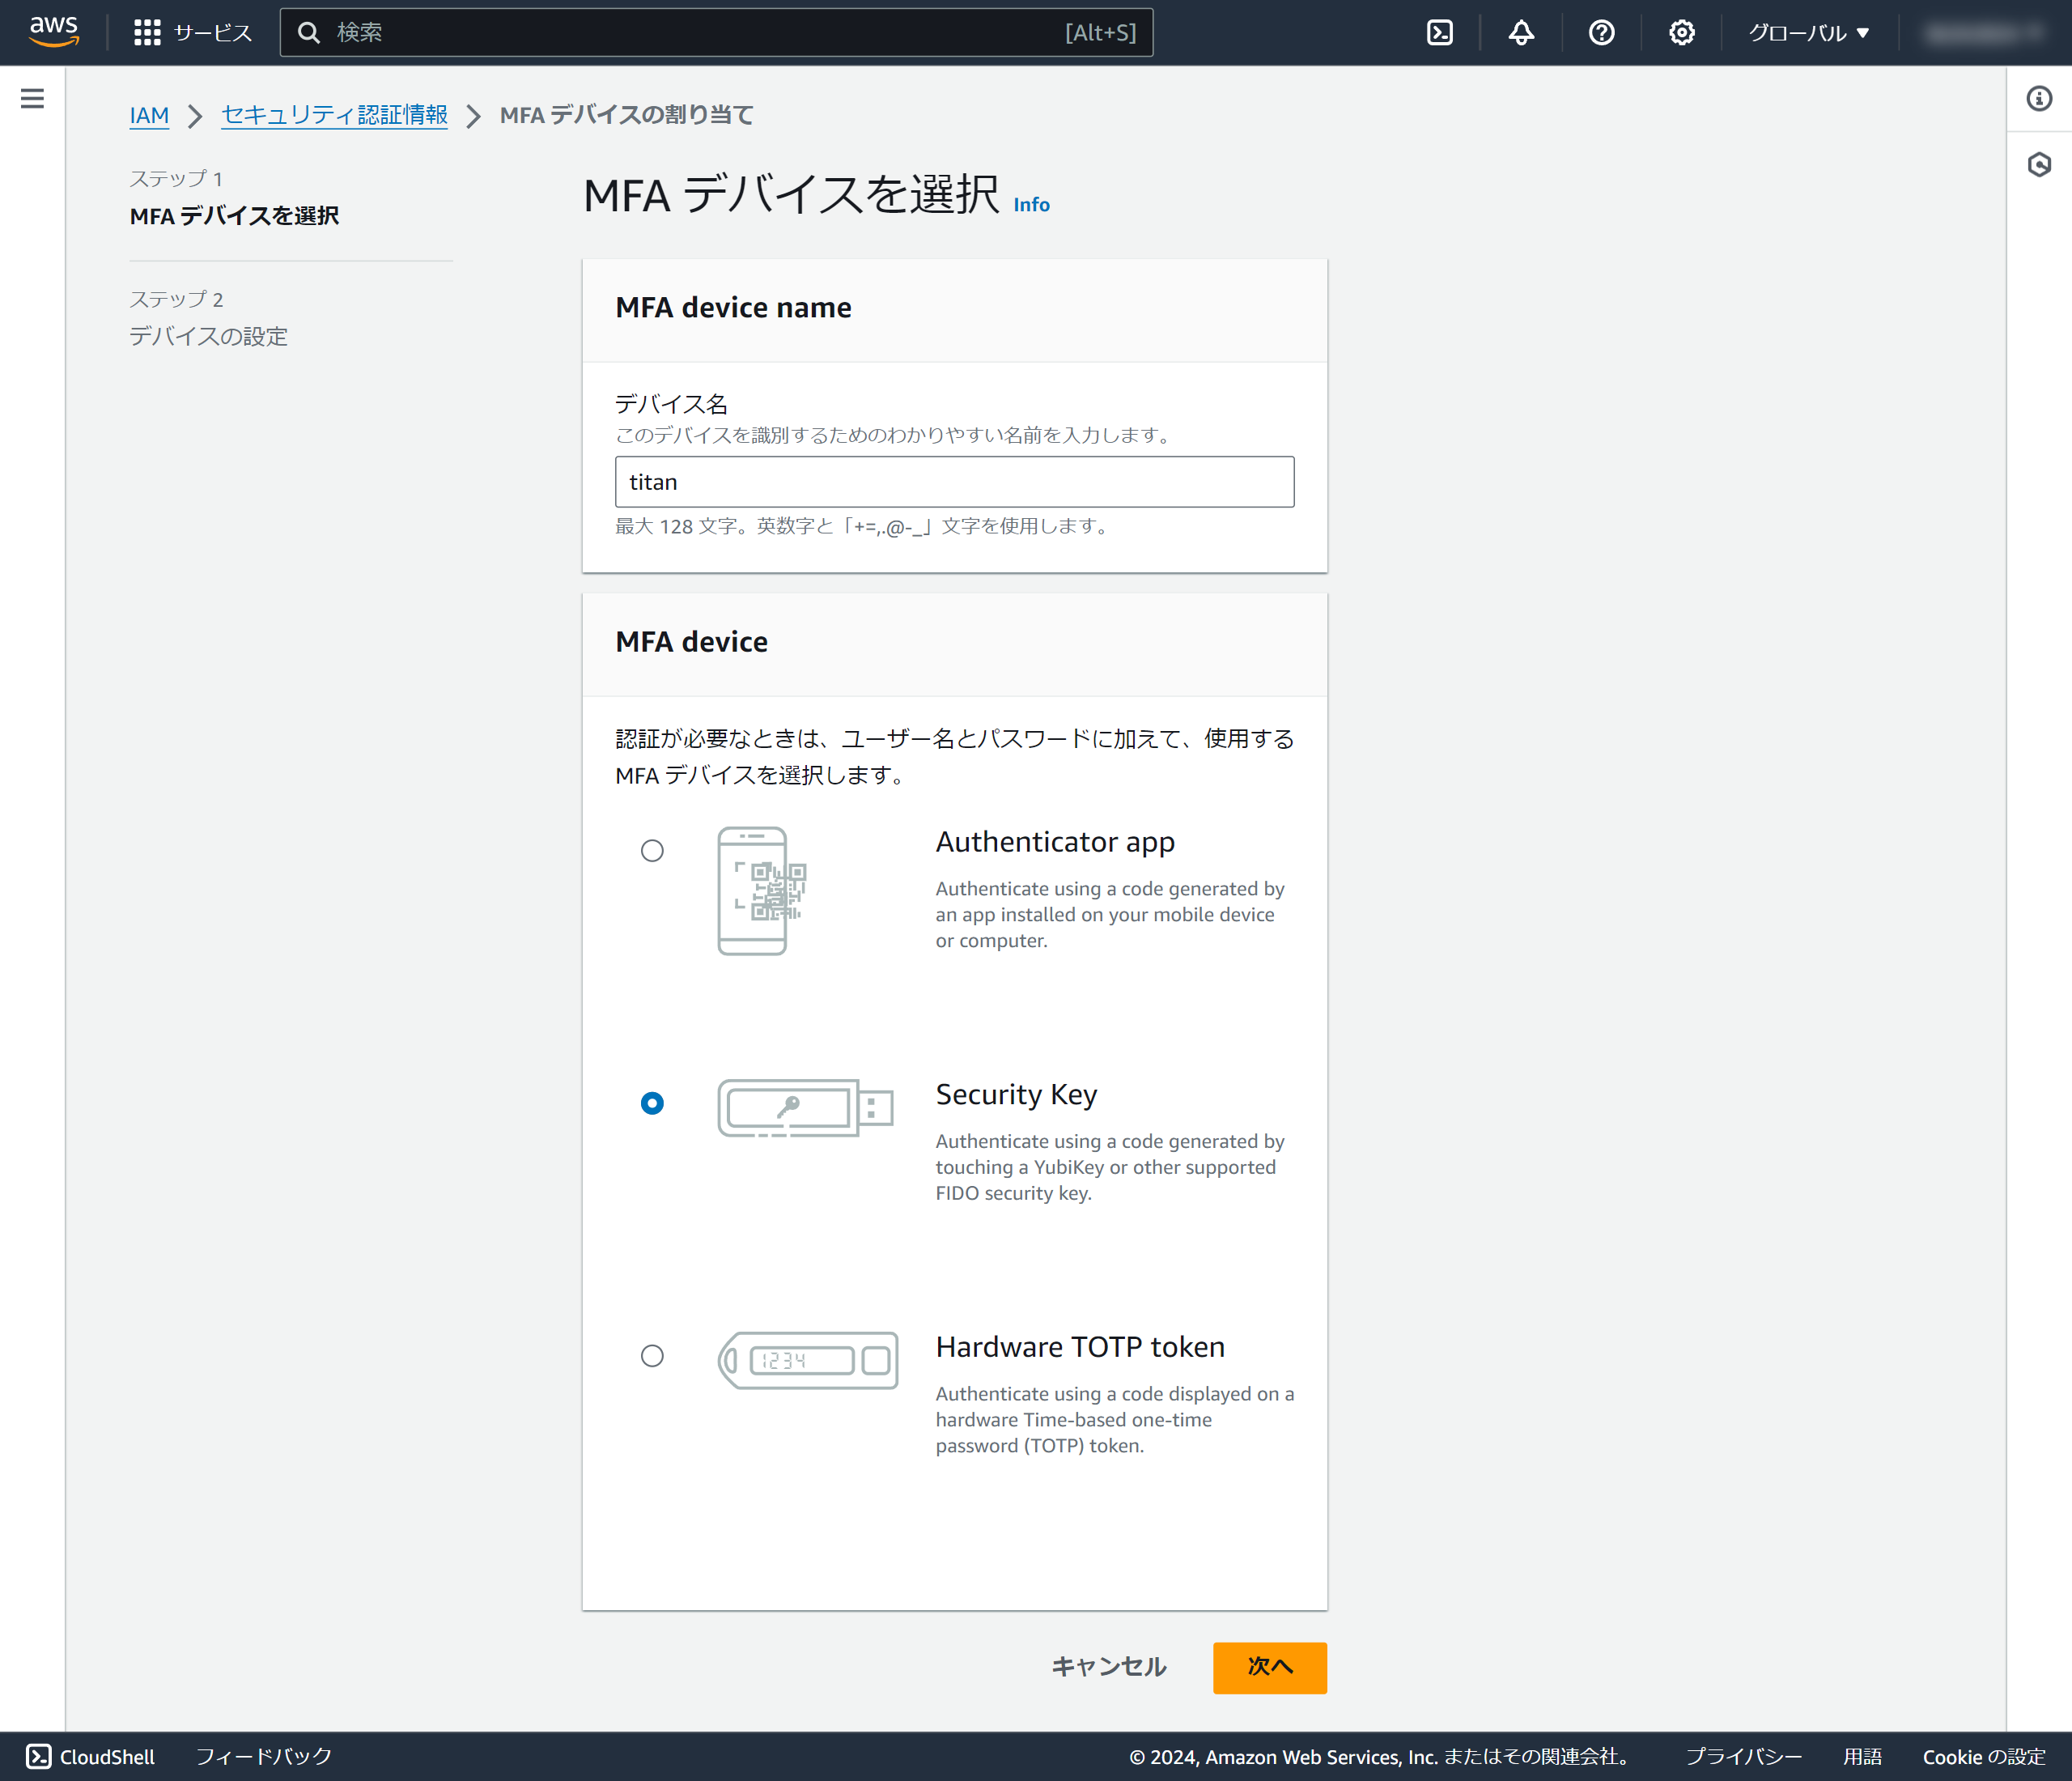Toggle the left hamburger navigation menu

(x=32, y=98)
